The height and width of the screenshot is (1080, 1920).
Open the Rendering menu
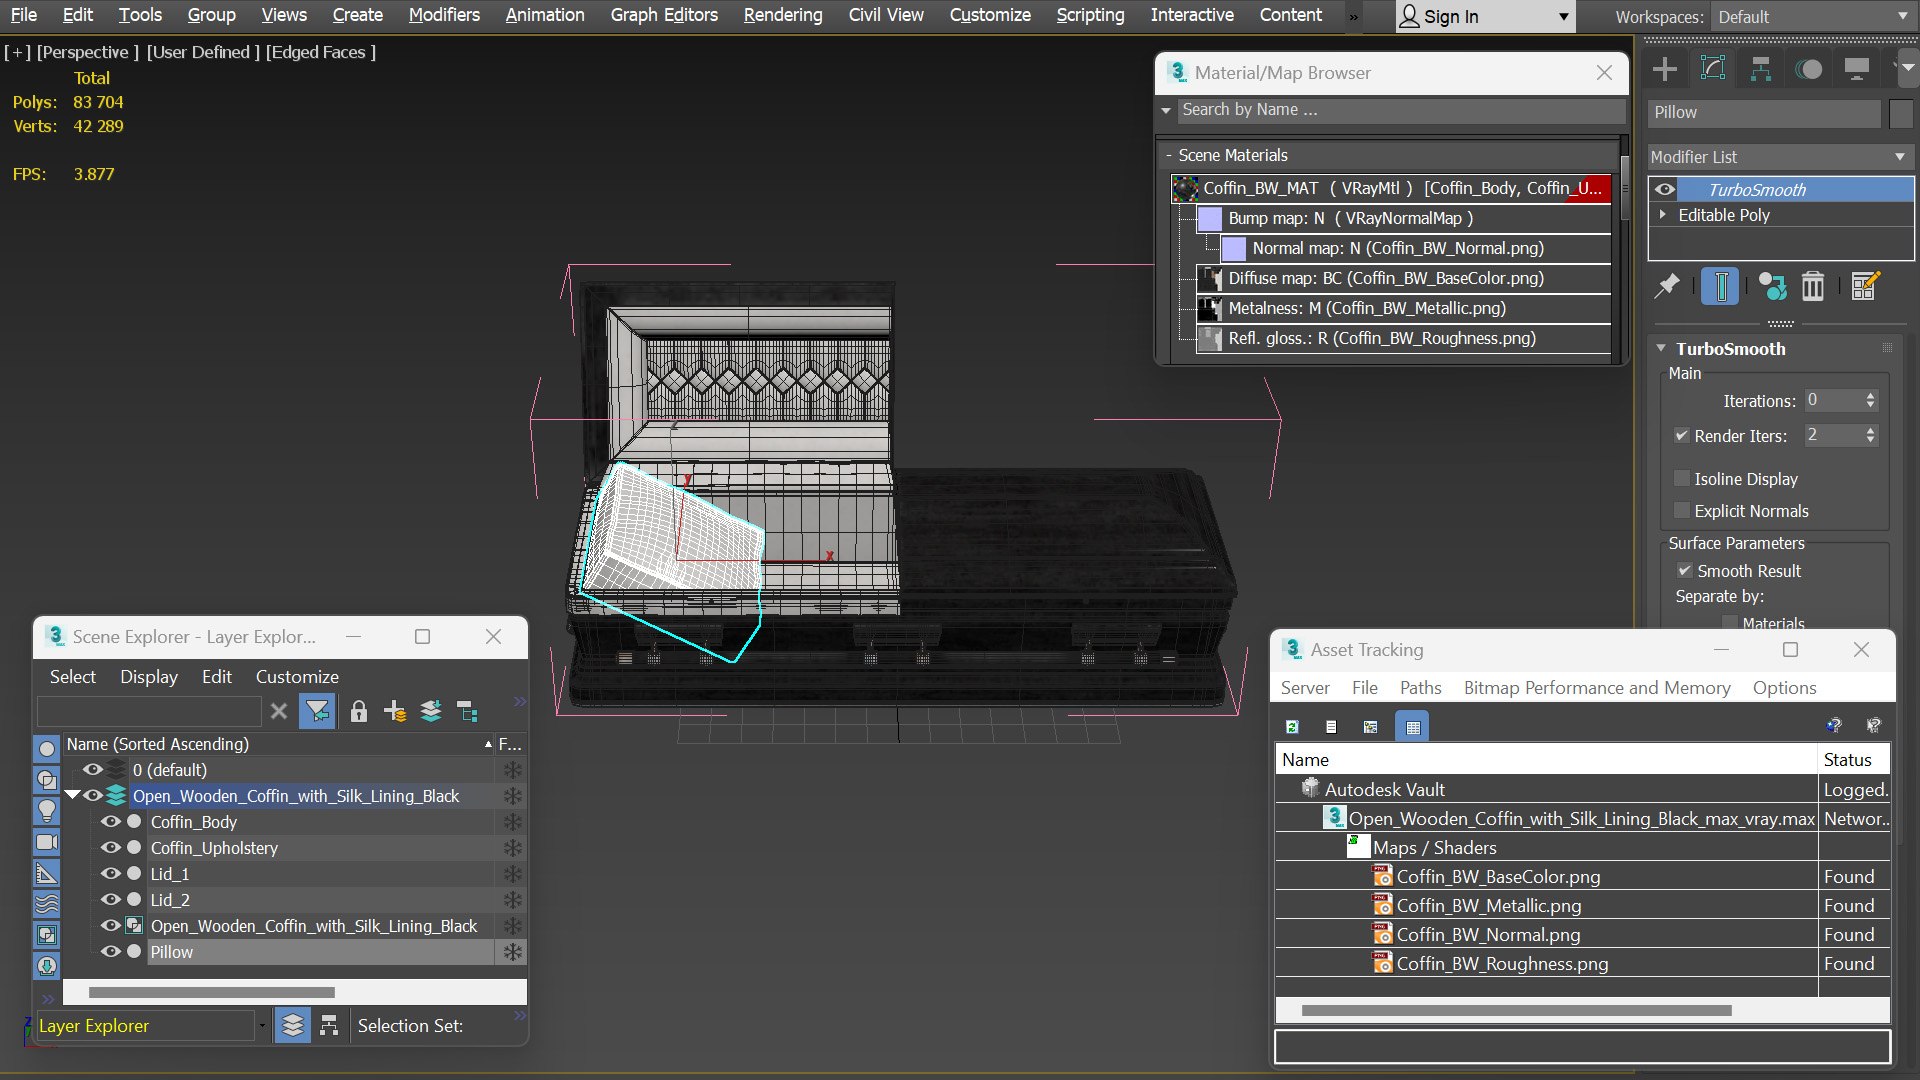(783, 15)
